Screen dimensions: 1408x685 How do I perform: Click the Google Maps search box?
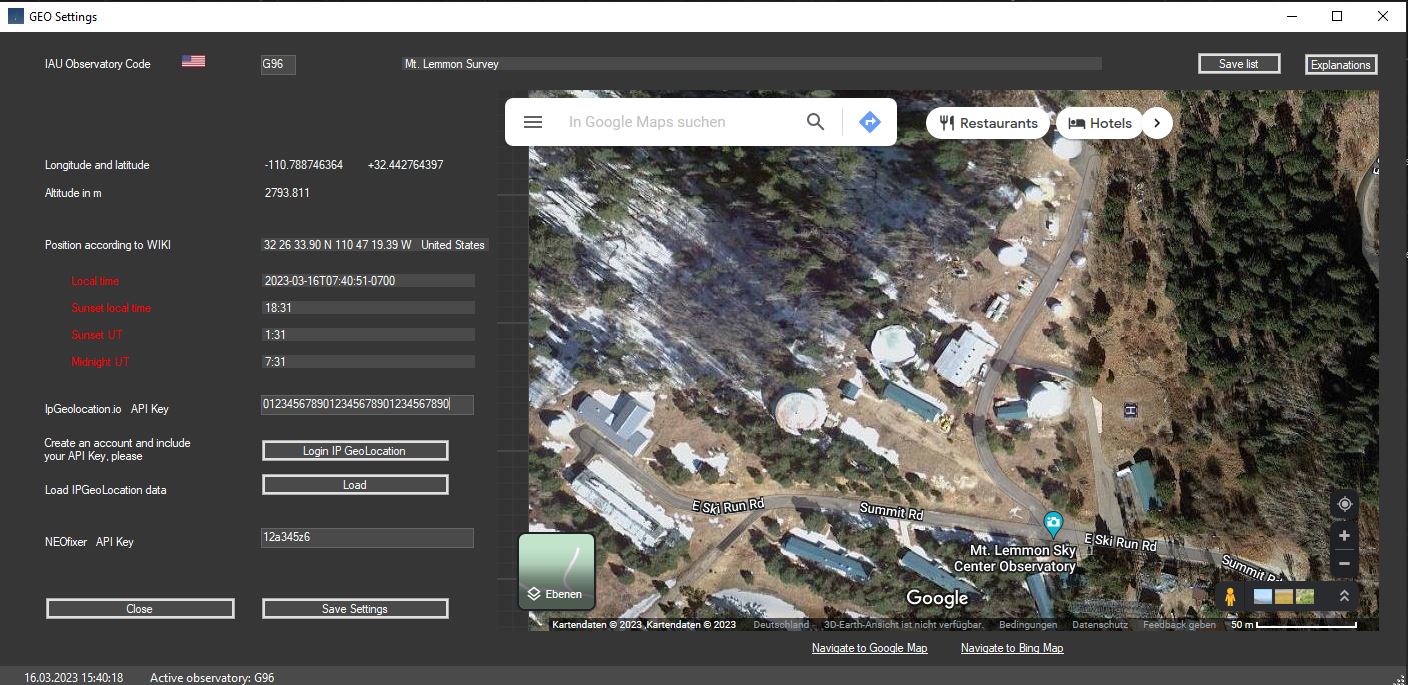click(x=680, y=122)
